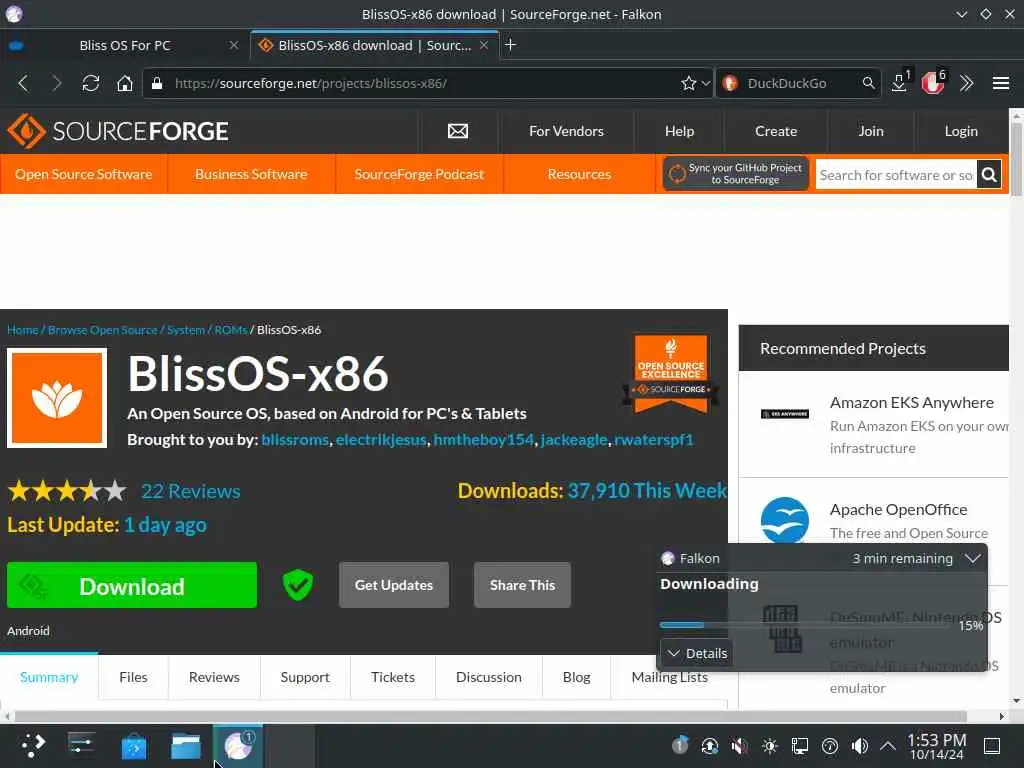Open the Falkon hamburger main menu

[1000, 83]
